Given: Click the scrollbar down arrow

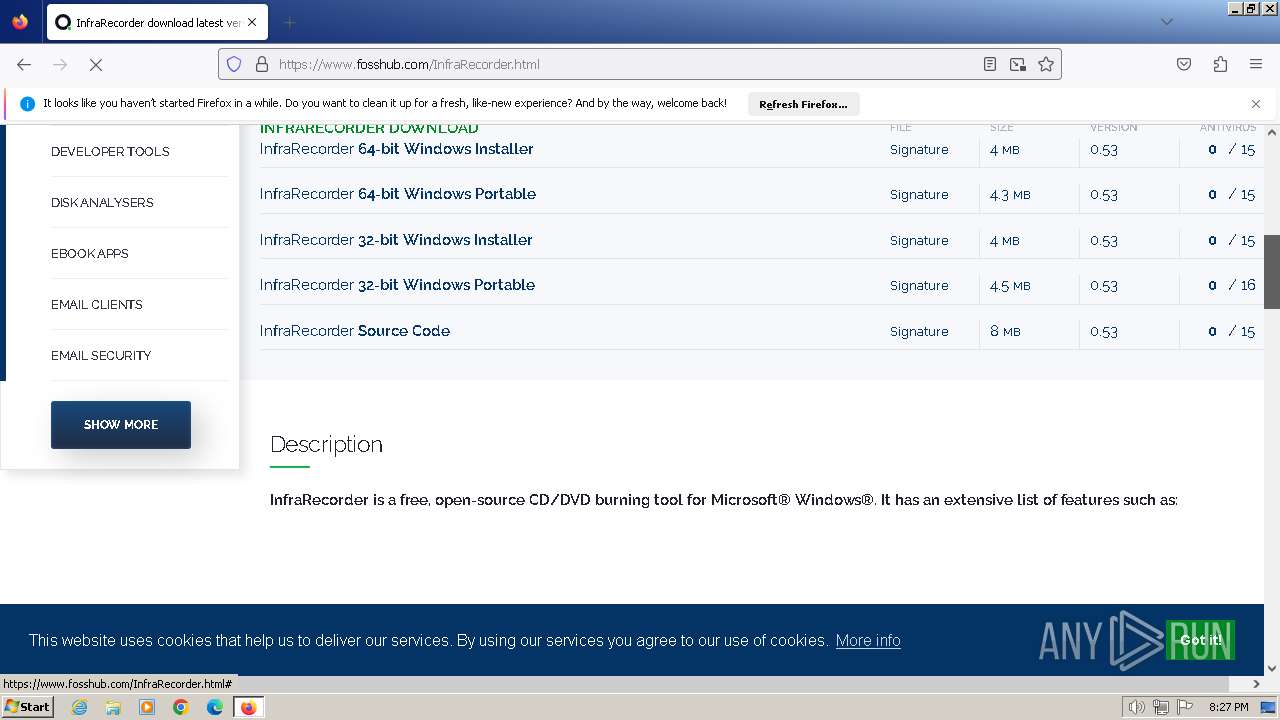Looking at the screenshot, I should pos(1272,669).
